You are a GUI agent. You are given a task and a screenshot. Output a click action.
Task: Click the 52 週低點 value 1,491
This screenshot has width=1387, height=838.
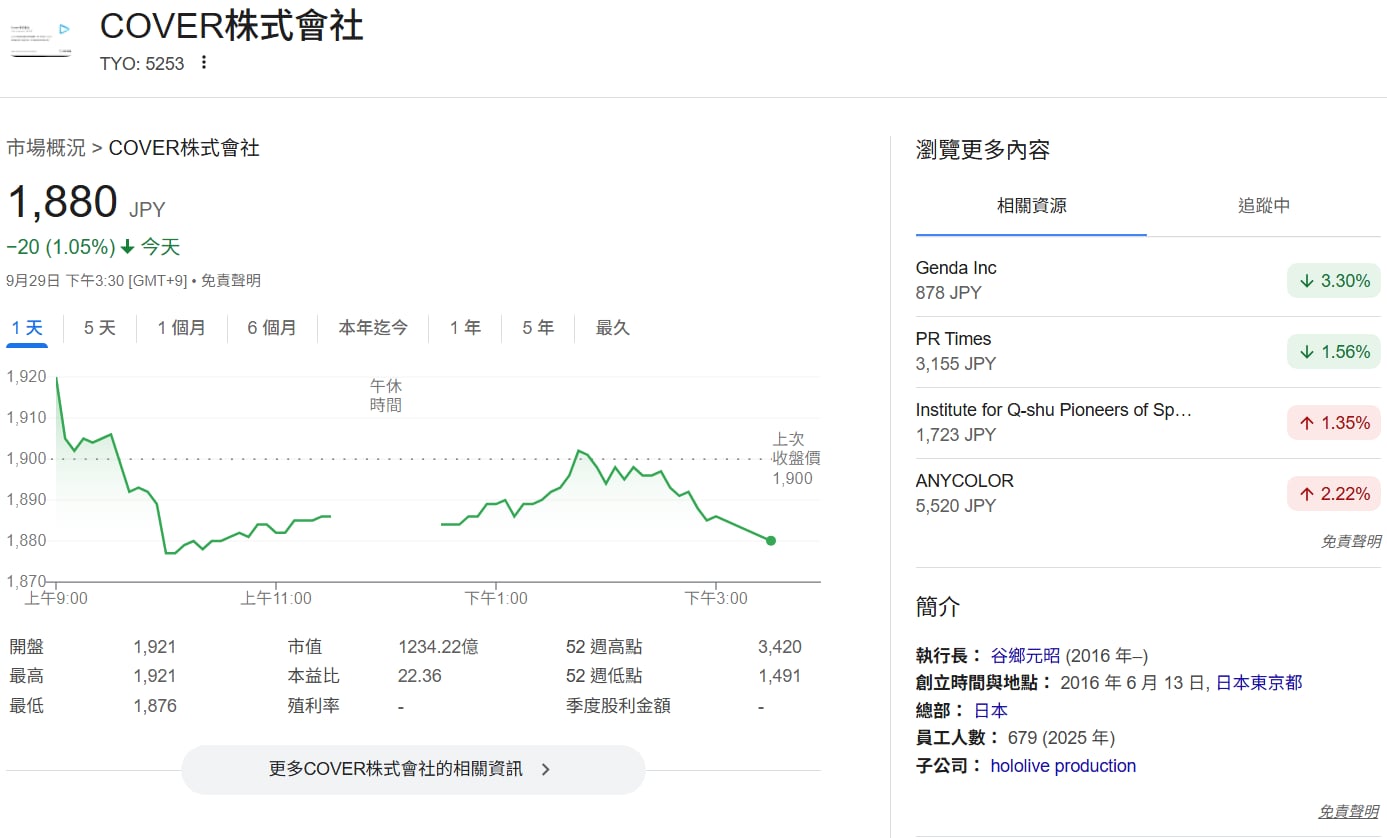(780, 676)
